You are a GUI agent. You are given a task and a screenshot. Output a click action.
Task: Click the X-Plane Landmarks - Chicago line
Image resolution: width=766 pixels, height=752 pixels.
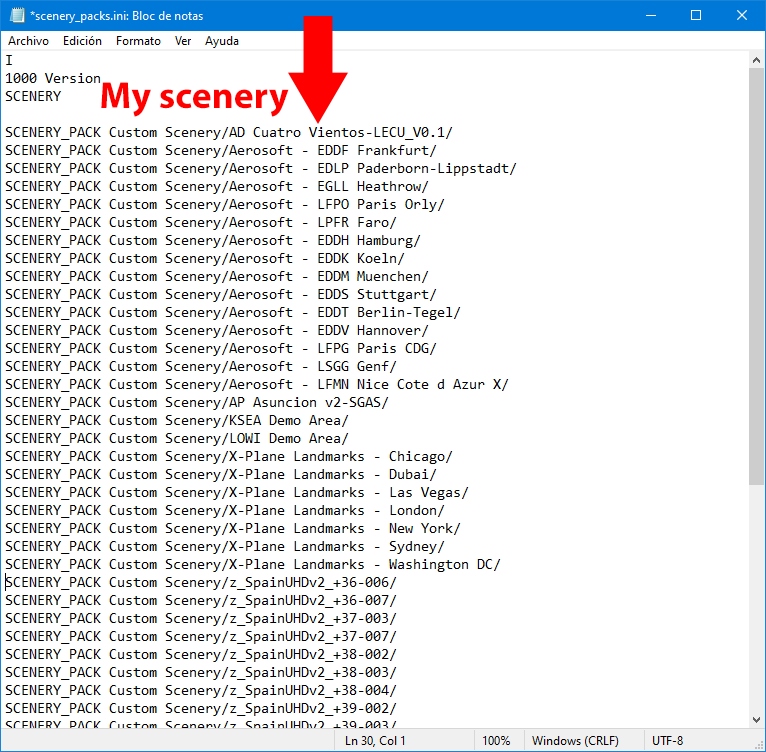tap(229, 457)
